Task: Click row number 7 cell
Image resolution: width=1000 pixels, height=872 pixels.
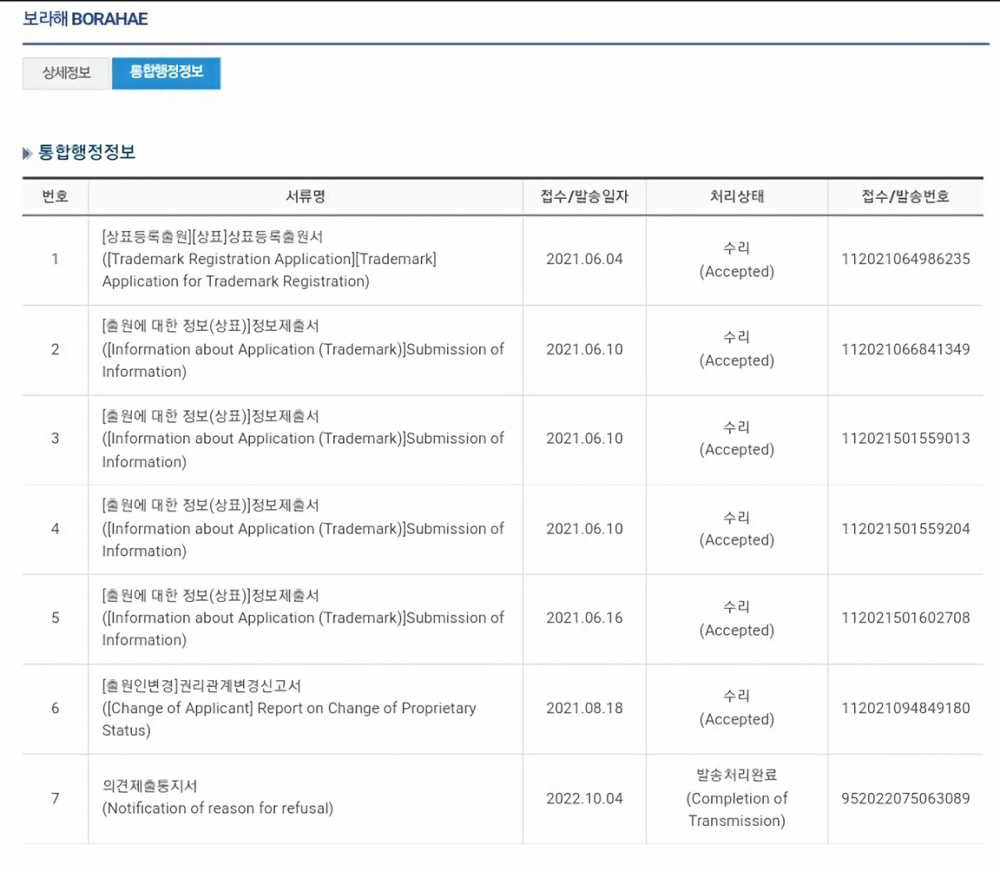Action: pyautogui.click(x=55, y=799)
